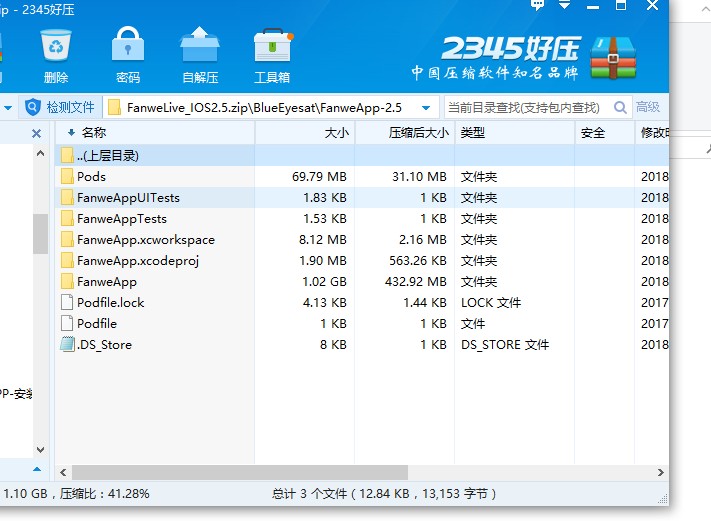The width and height of the screenshot is (711, 521).
Task: Sort by 压缩后大小 column header
Action: (x=404, y=132)
